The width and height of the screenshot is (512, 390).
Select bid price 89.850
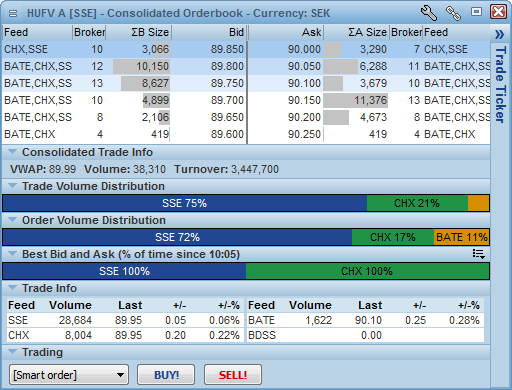pyautogui.click(x=227, y=49)
